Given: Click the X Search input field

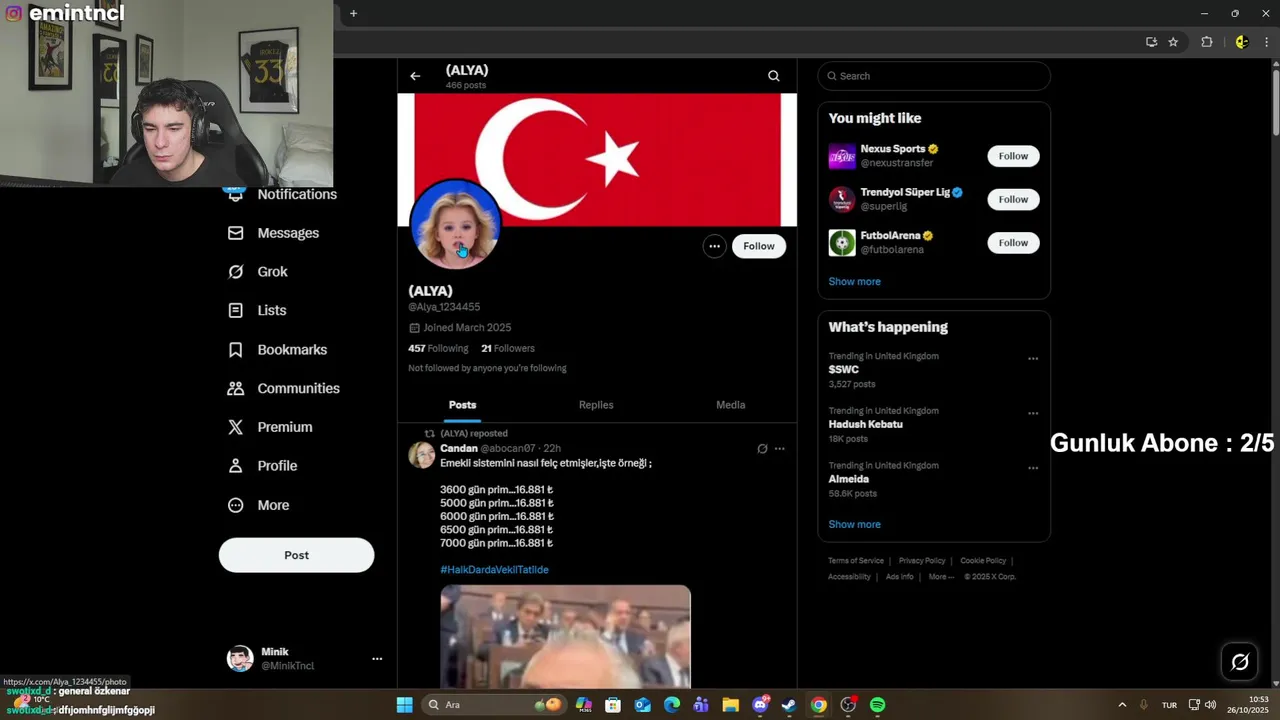Looking at the screenshot, I should pyautogui.click(x=934, y=76).
